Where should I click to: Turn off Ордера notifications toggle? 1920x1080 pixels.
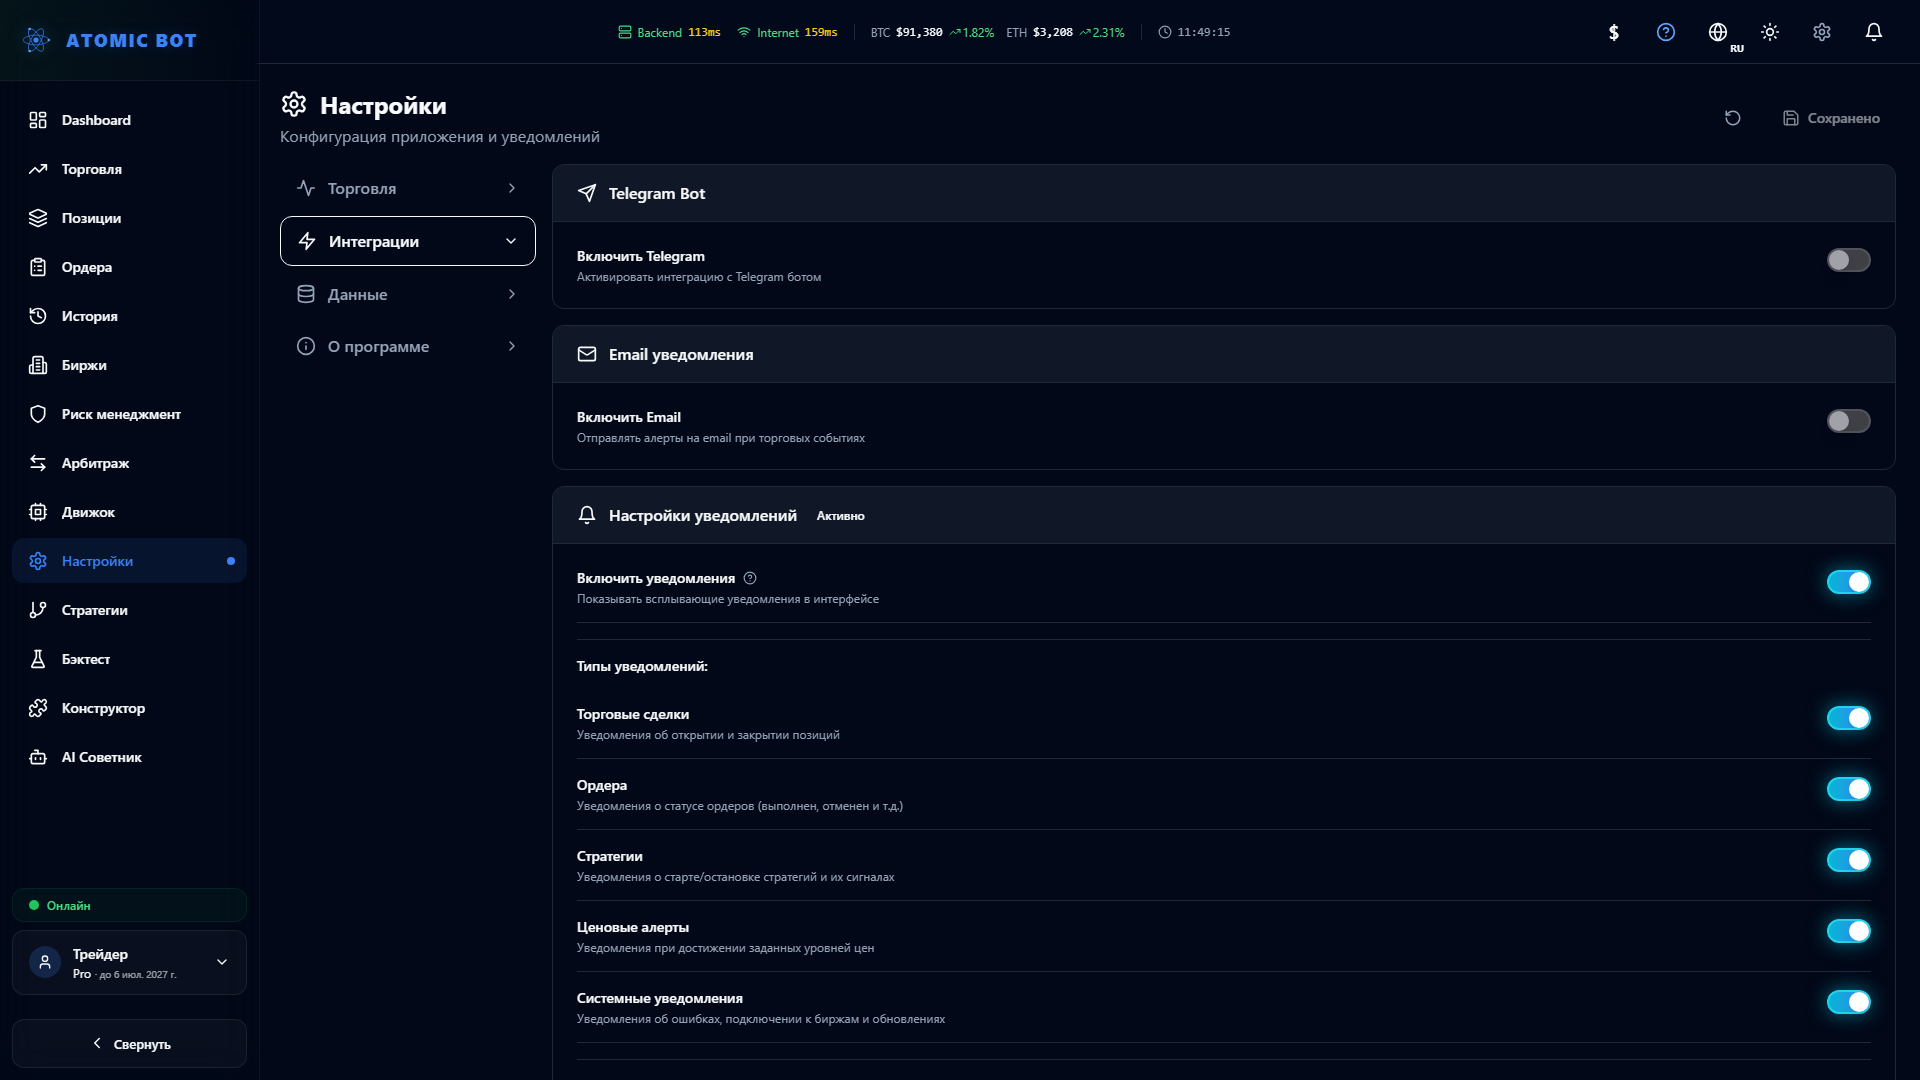(x=1848, y=789)
